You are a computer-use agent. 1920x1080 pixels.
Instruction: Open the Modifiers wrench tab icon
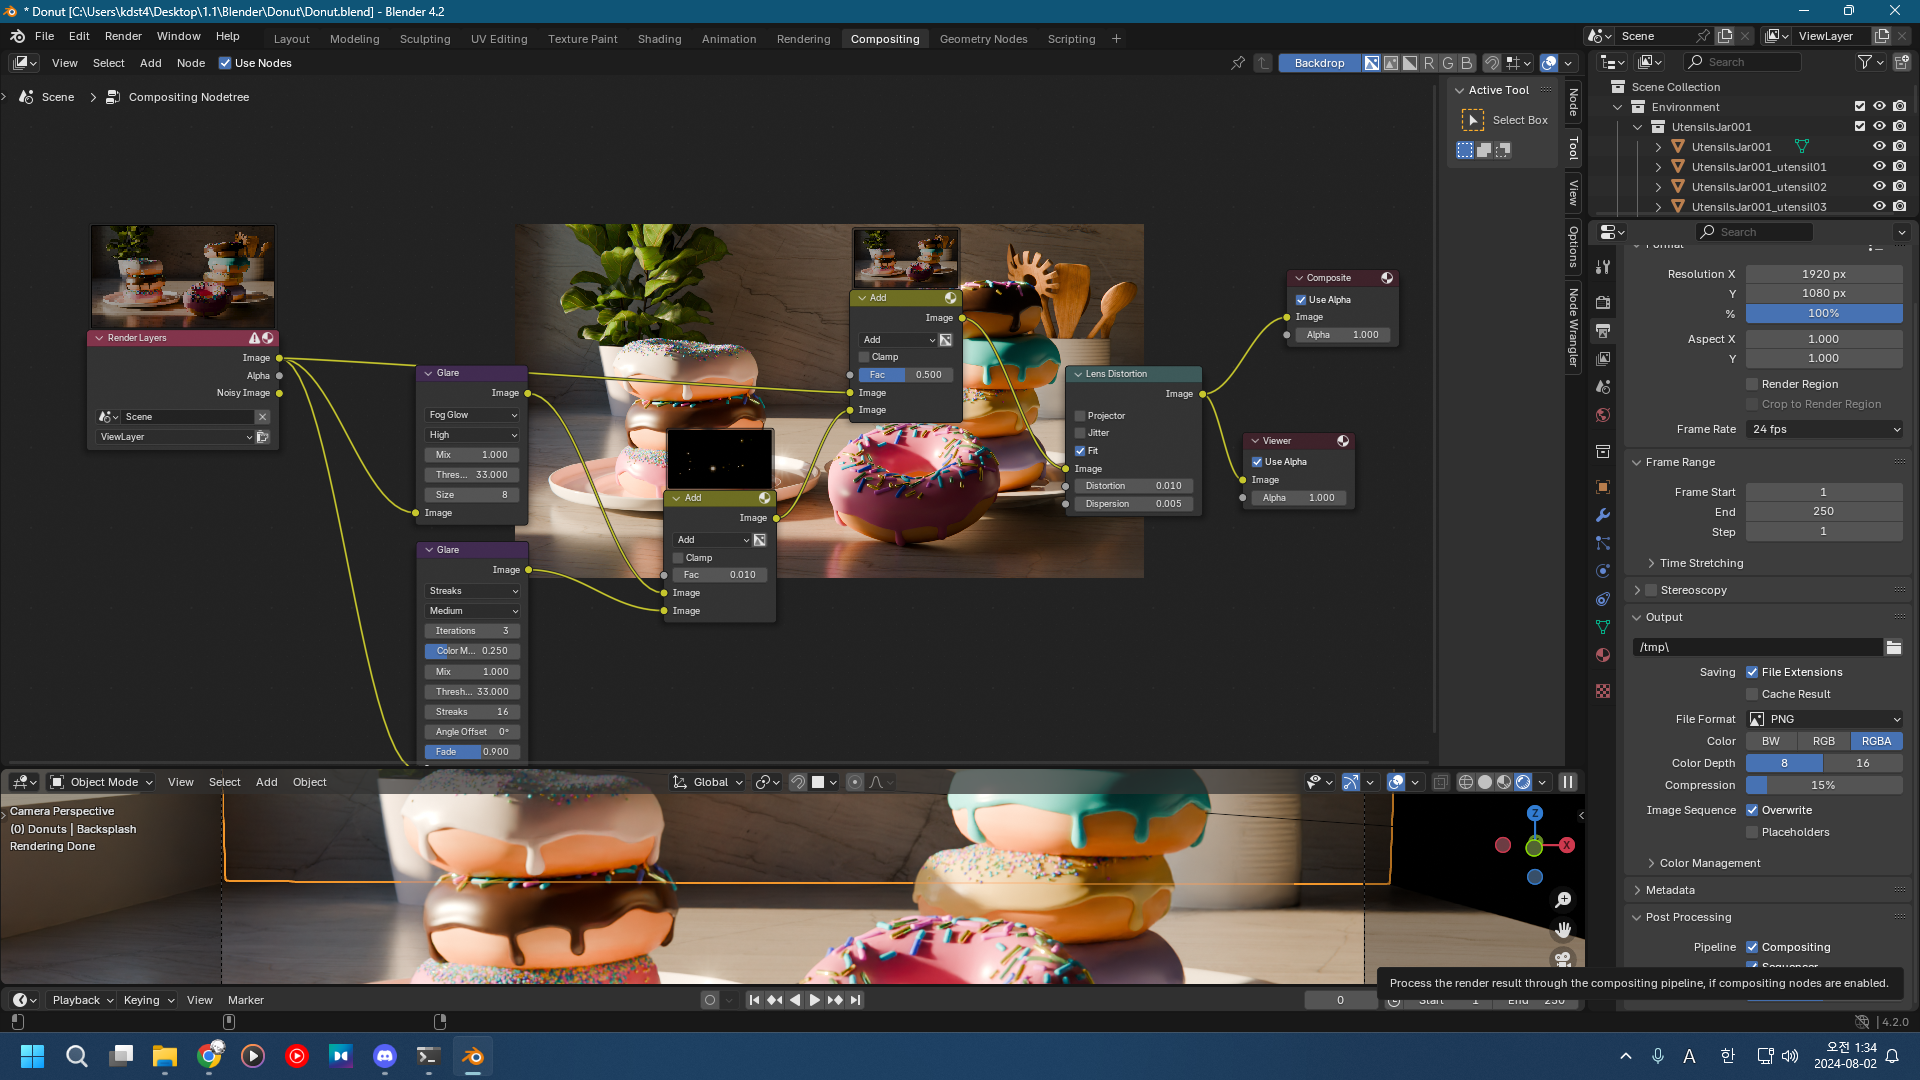tap(1603, 515)
